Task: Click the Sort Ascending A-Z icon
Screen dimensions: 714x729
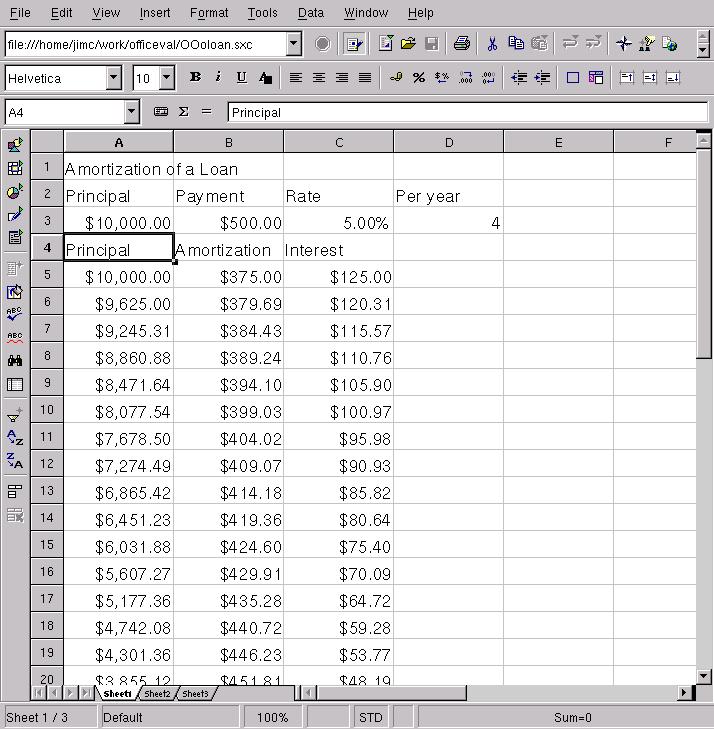Action: point(15,438)
